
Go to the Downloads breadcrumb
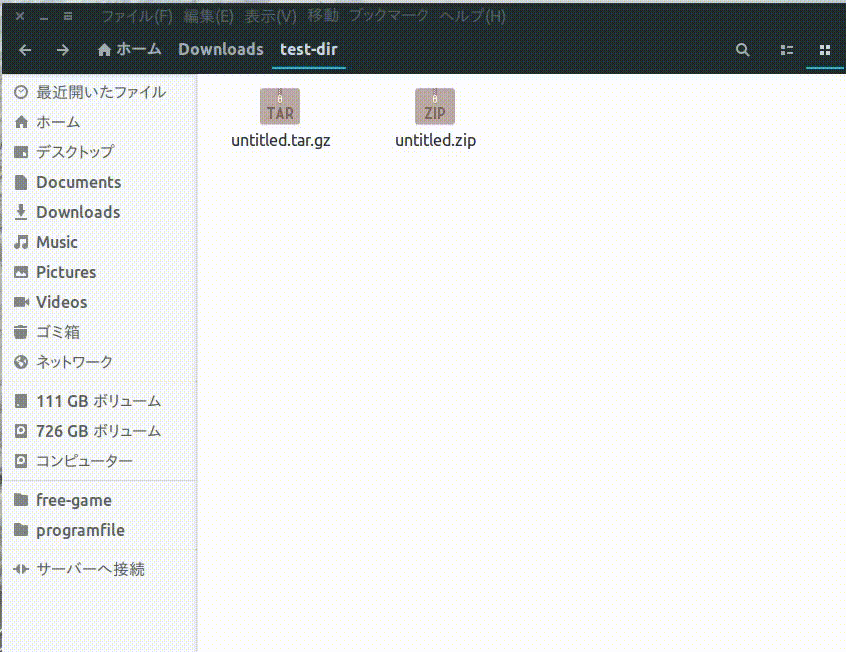[x=219, y=48]
